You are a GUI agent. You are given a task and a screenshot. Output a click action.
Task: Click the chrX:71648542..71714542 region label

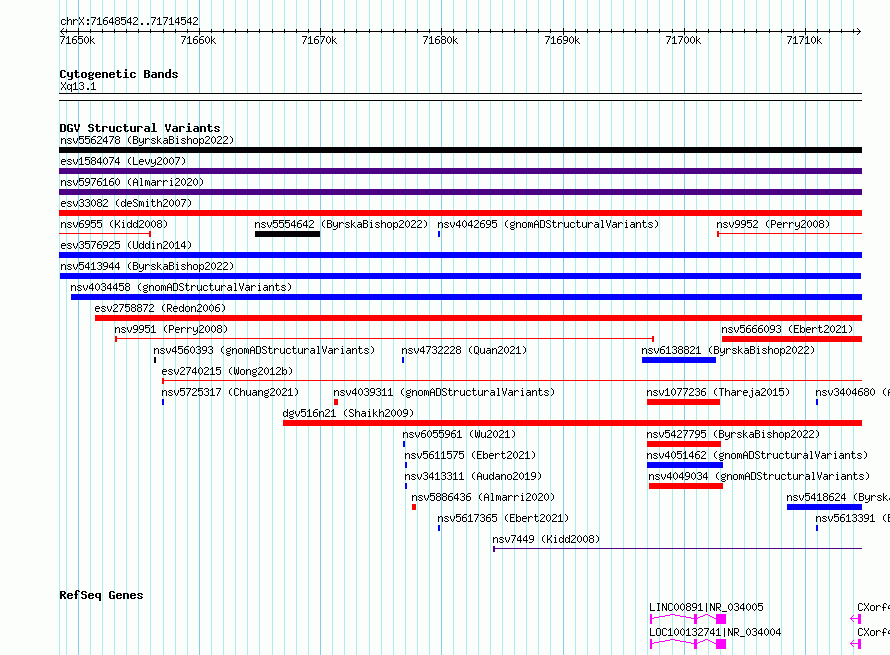pyautogui.click(x=129, y=21)
